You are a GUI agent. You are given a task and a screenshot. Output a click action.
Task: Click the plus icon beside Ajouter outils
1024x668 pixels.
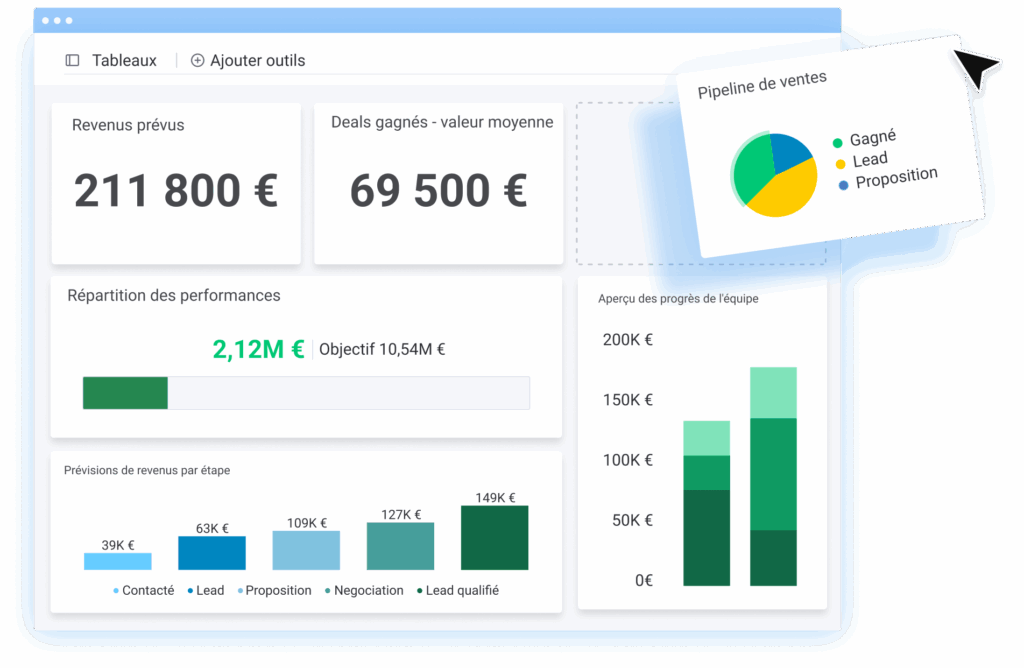point(197,61)
